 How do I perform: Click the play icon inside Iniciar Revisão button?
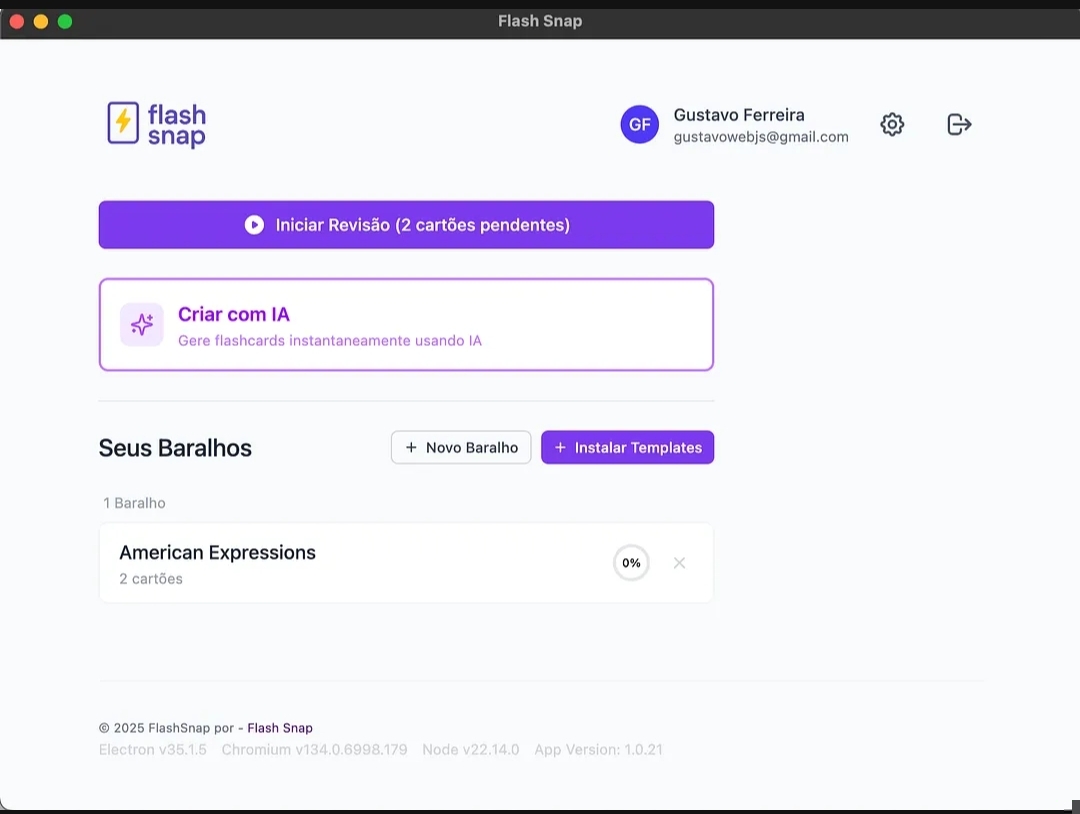point(254,225)
